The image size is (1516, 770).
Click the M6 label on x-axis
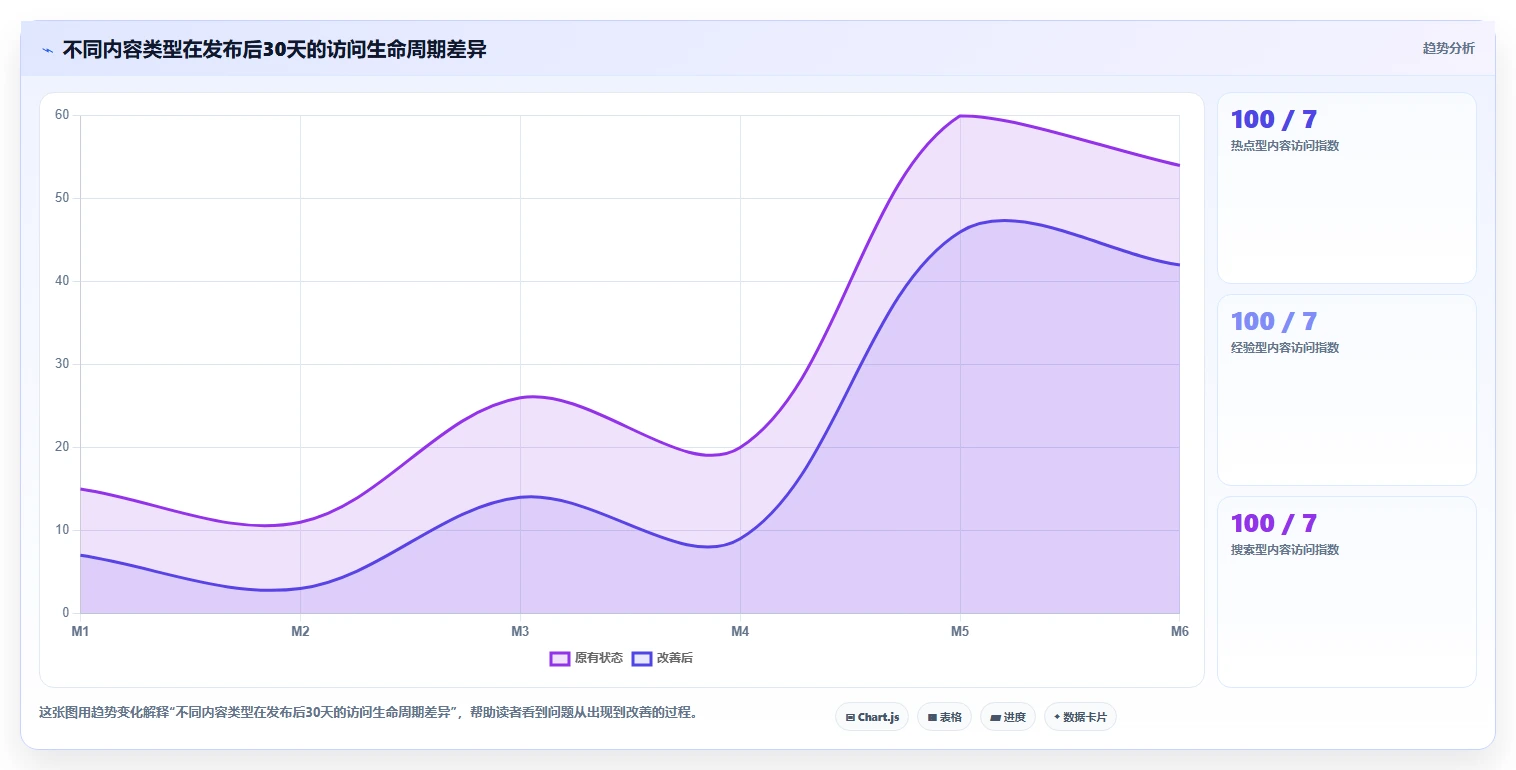pos(1179,631)
